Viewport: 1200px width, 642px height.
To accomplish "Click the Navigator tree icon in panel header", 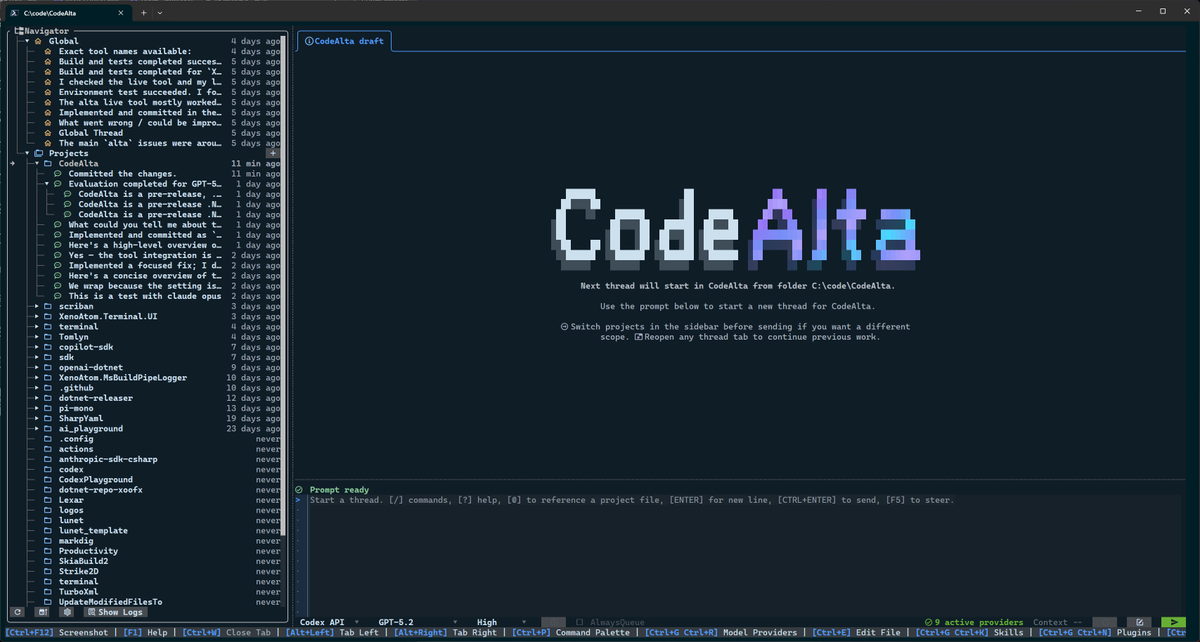I will [19, 31].
